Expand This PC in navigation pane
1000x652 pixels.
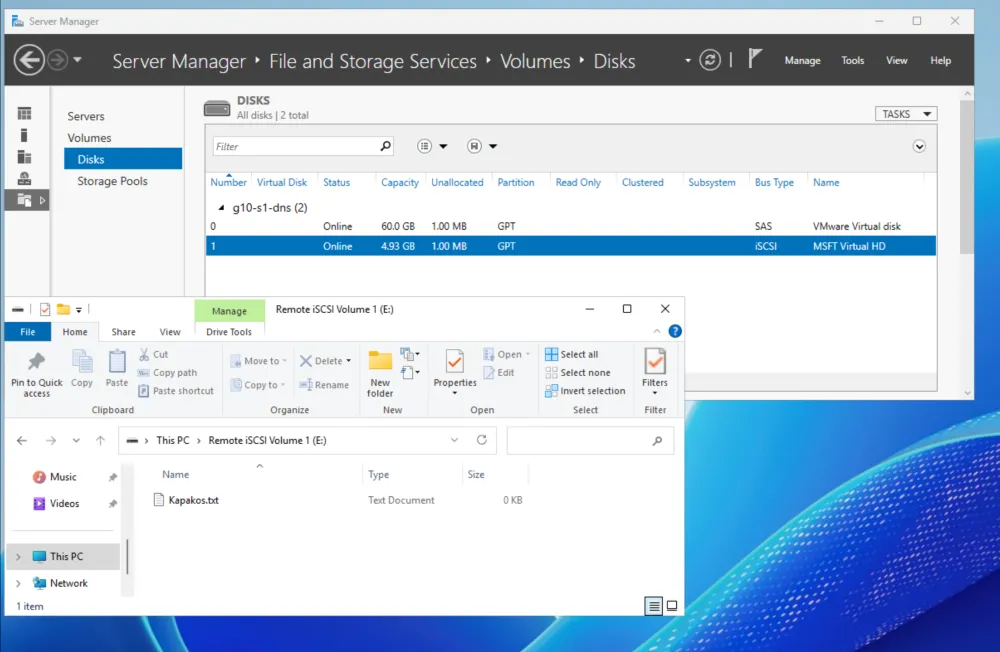coord(18,556)
